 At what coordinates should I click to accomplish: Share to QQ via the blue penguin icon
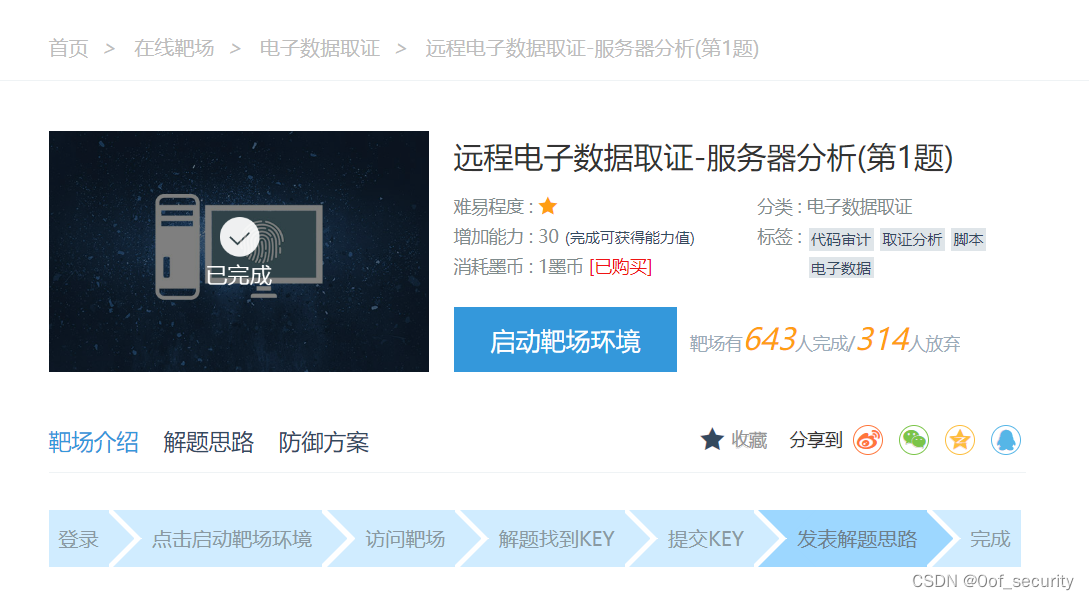coord(1006,440)
